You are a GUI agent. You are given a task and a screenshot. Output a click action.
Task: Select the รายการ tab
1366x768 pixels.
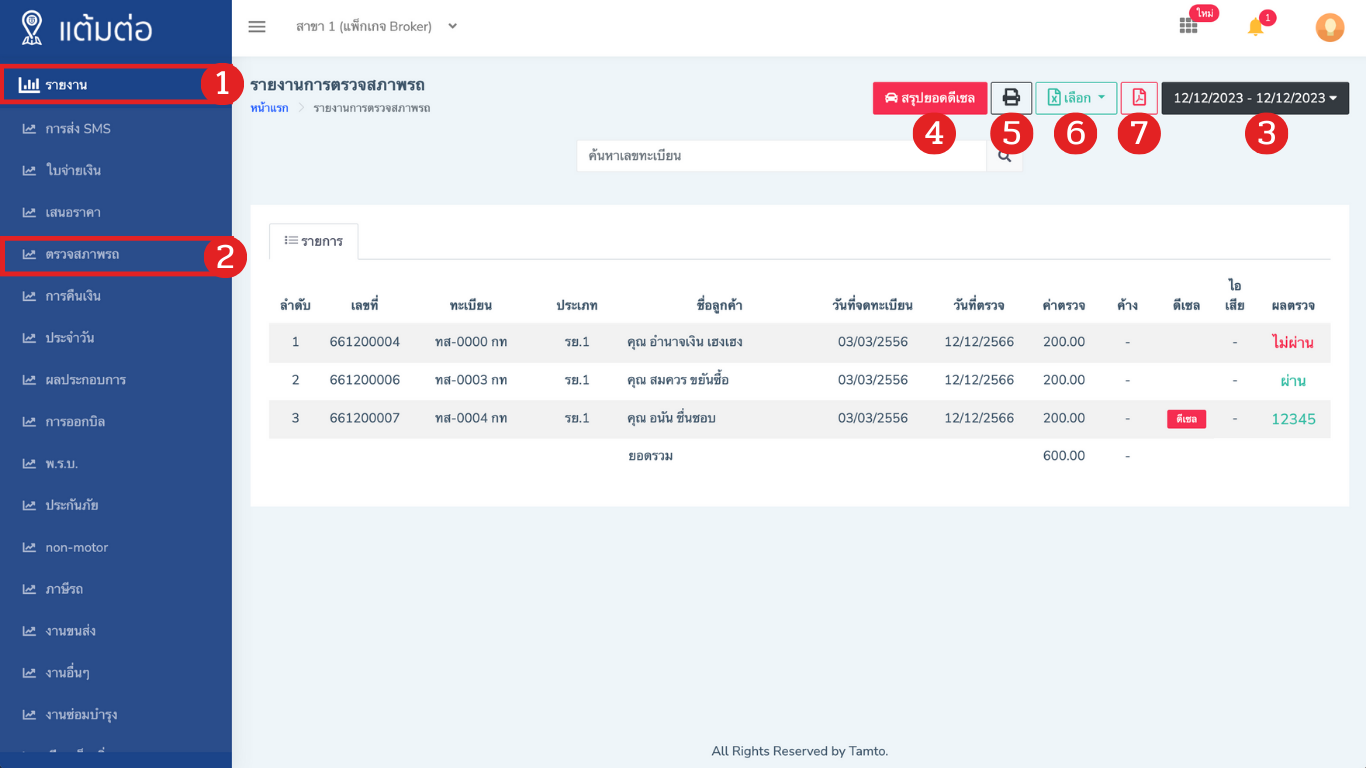pos(314,241)
